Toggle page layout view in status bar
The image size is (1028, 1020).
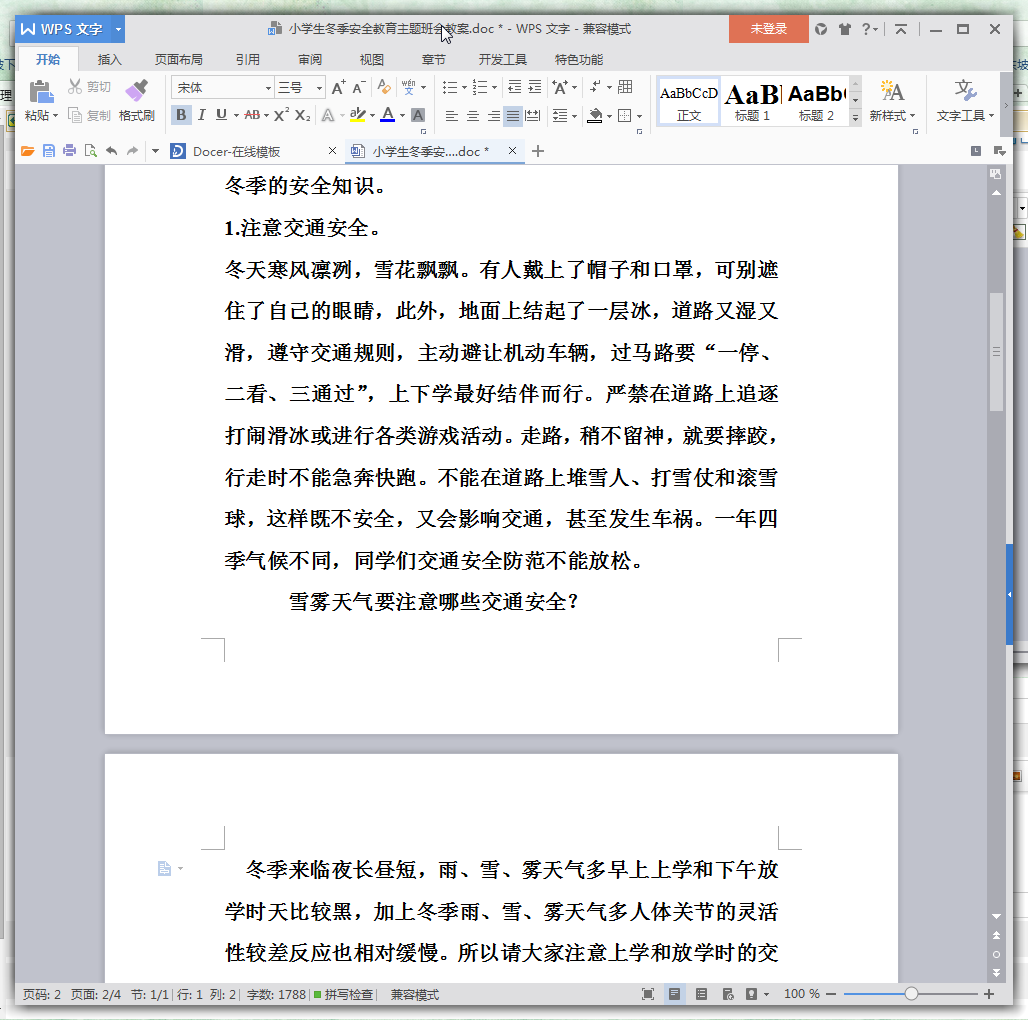[674, 994]
